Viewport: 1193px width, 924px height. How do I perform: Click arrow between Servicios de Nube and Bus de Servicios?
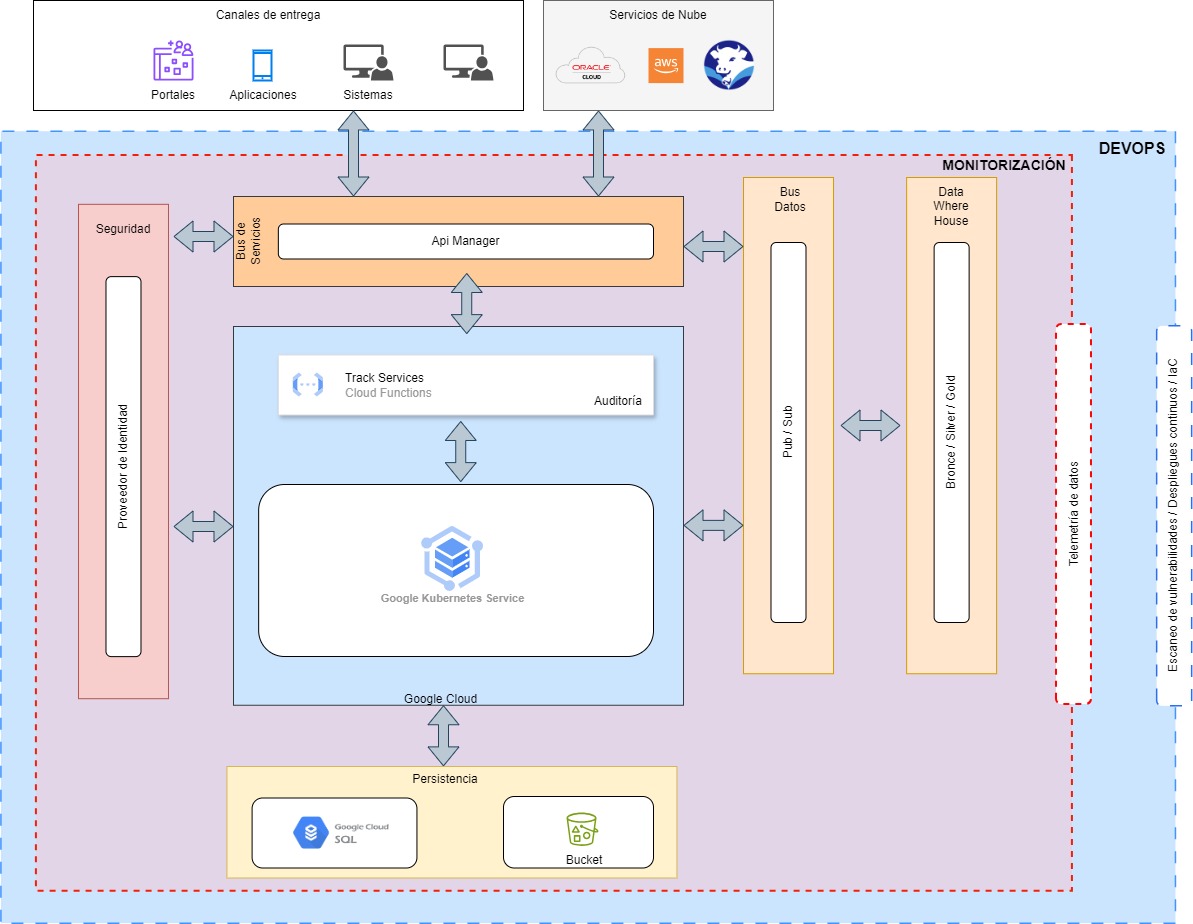pyautogui.click(x=599, y=154)
